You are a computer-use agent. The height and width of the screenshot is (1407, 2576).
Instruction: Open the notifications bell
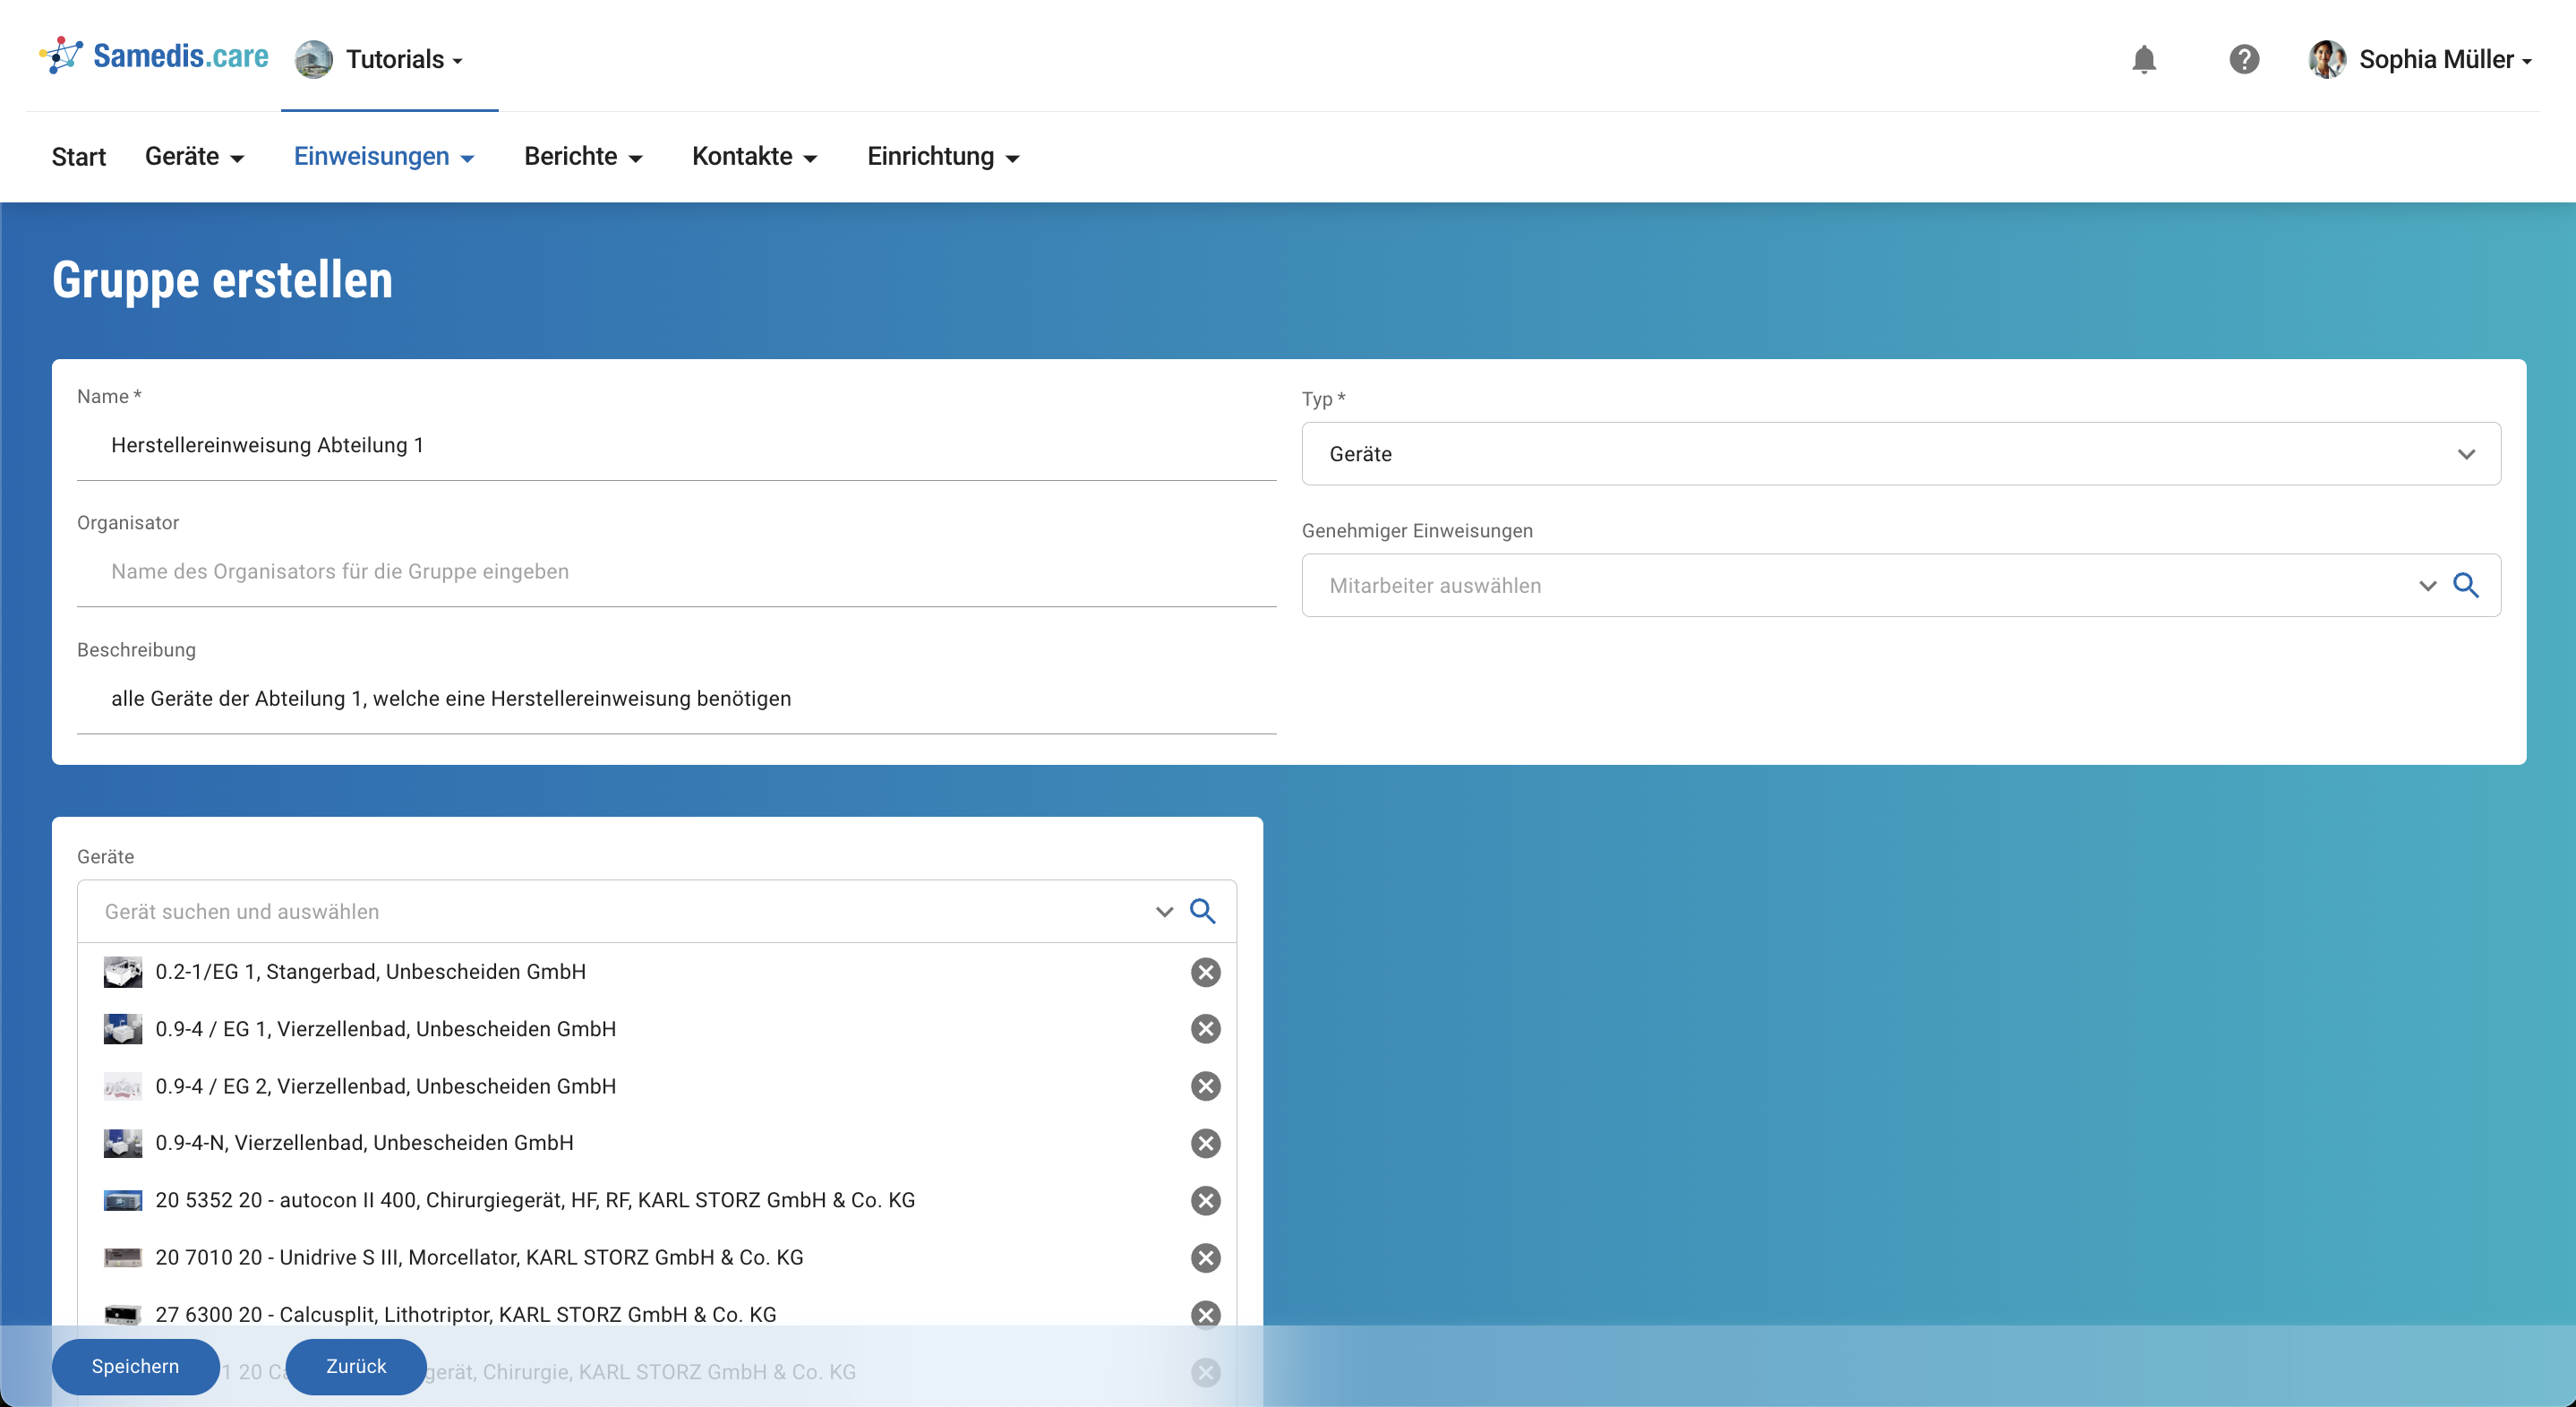pos(2143,59)
